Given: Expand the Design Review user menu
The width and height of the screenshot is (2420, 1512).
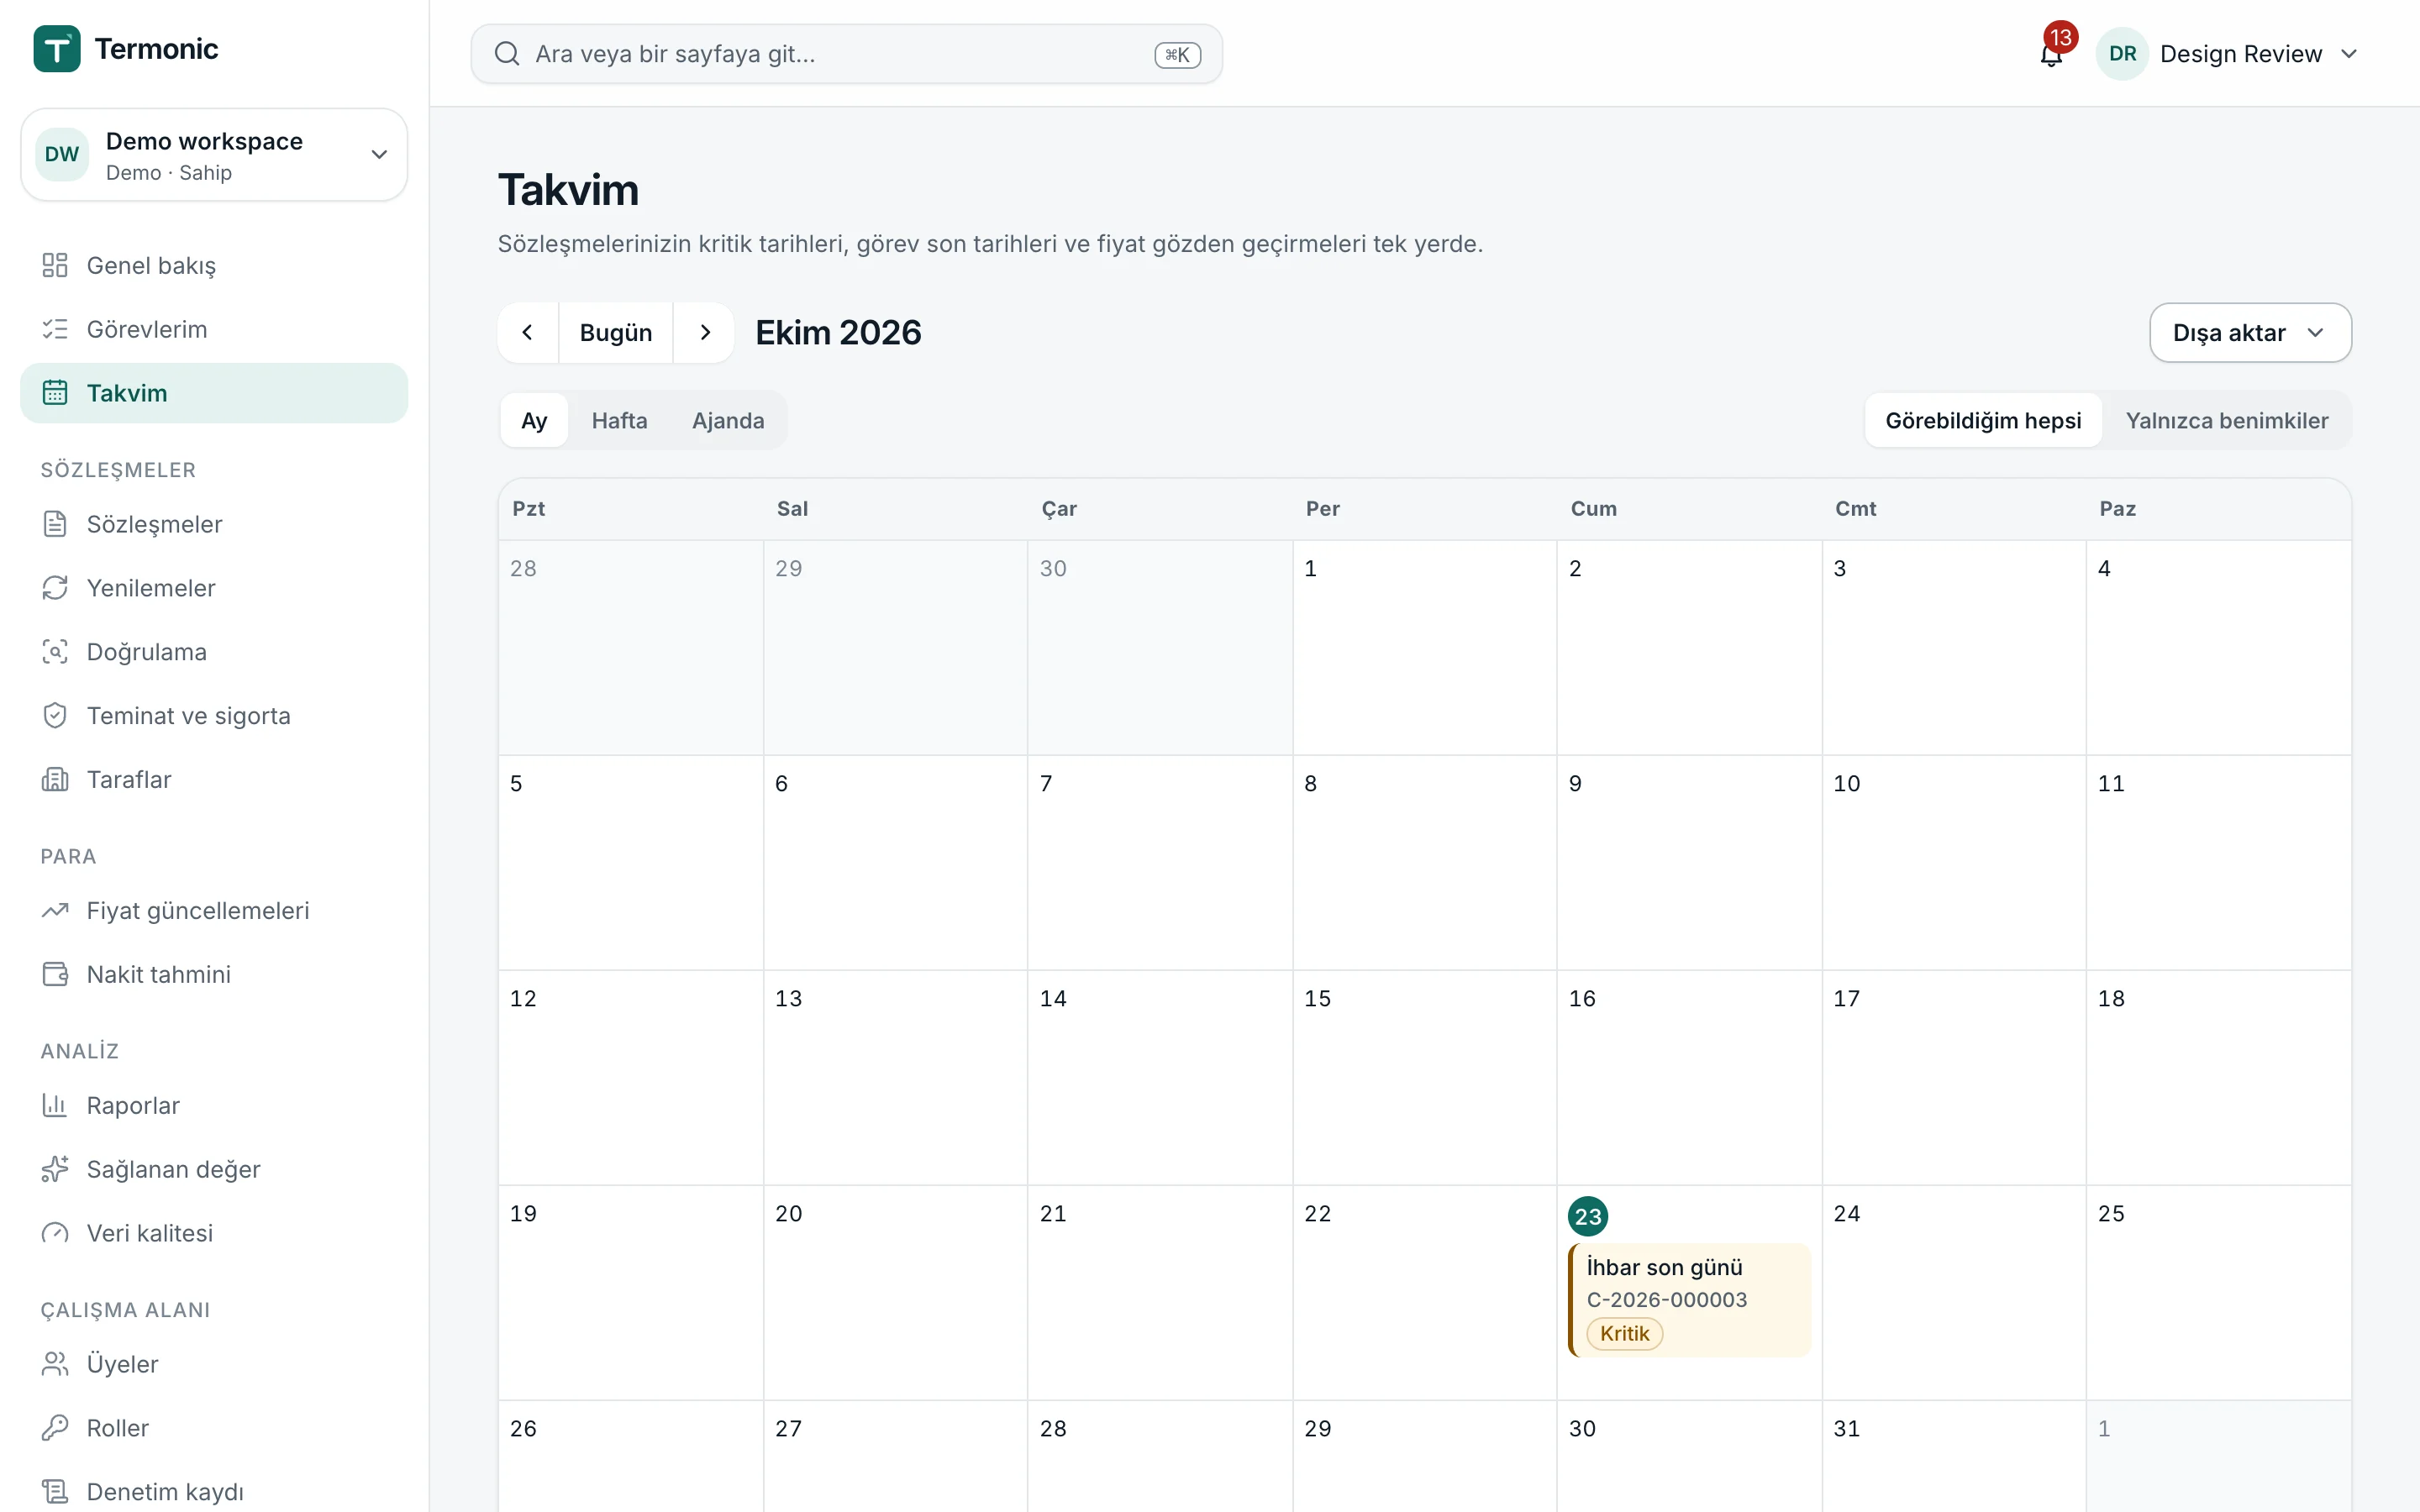Looking at the screenshot, I should click(x=2228, y=54).
